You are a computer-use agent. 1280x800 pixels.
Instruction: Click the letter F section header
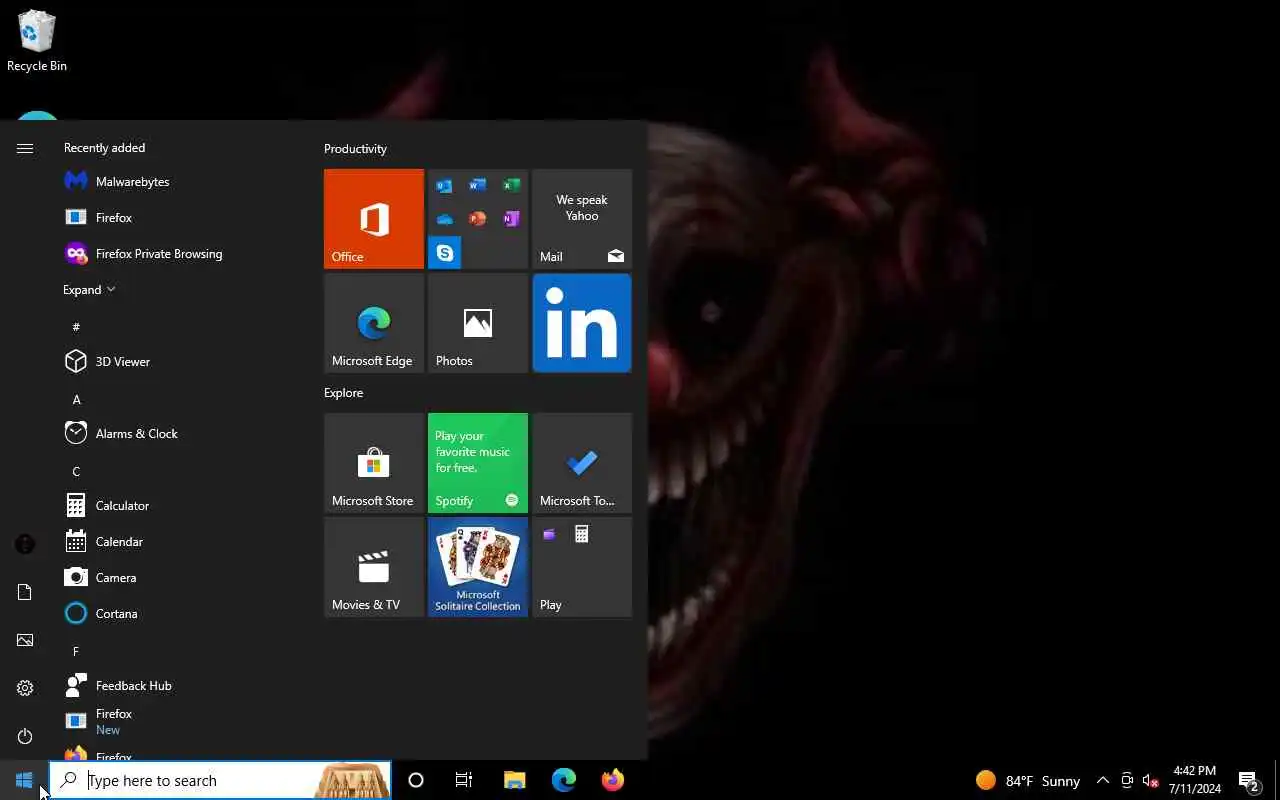(76, 651)
